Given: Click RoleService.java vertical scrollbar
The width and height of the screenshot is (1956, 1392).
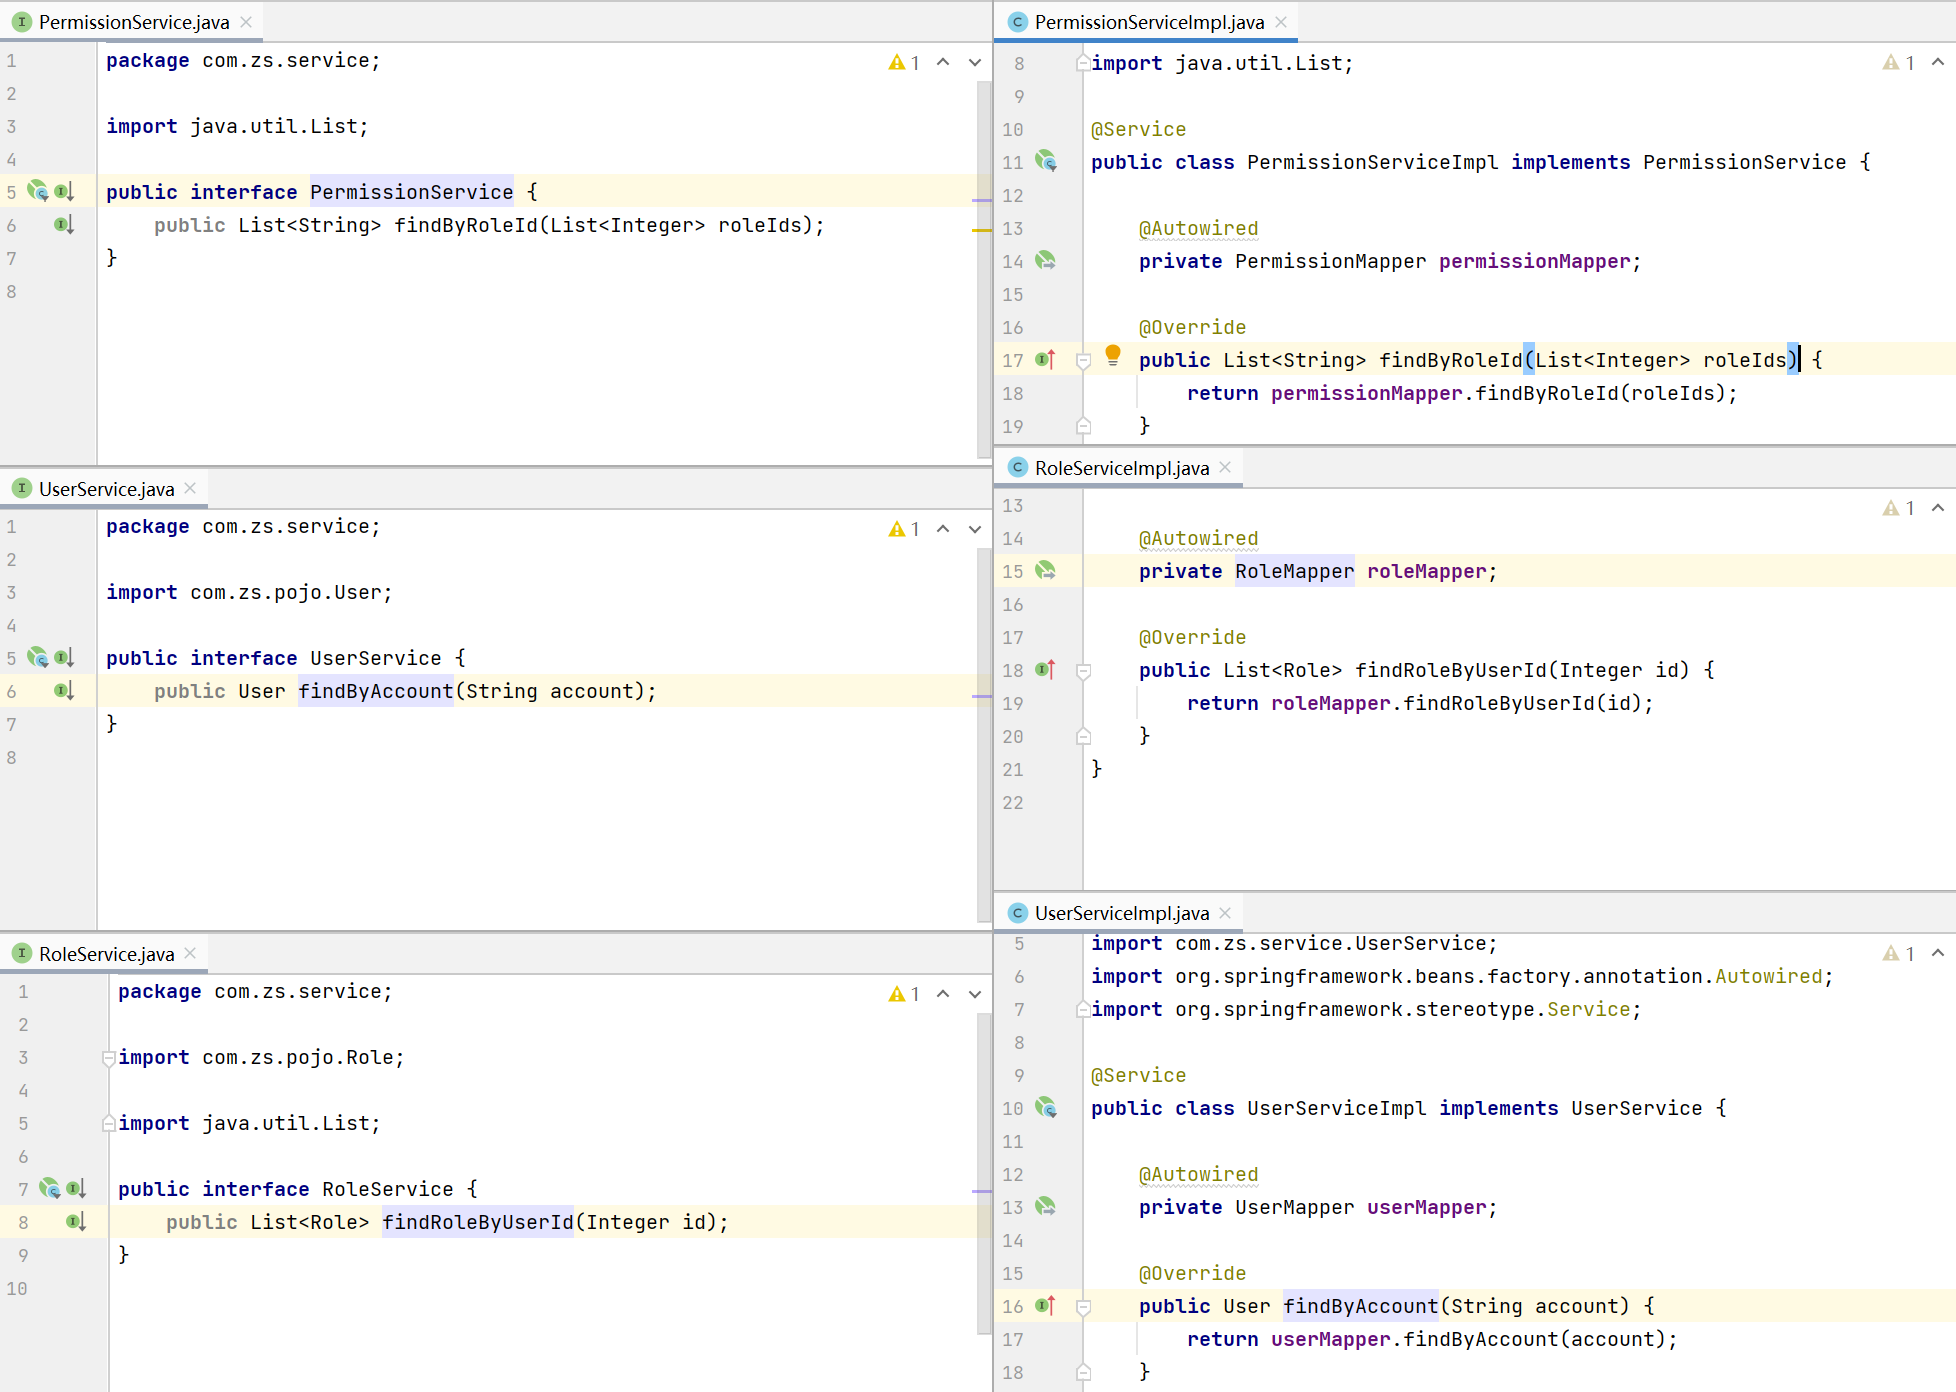Looking at the screenshot, I should click(983, 1173).
